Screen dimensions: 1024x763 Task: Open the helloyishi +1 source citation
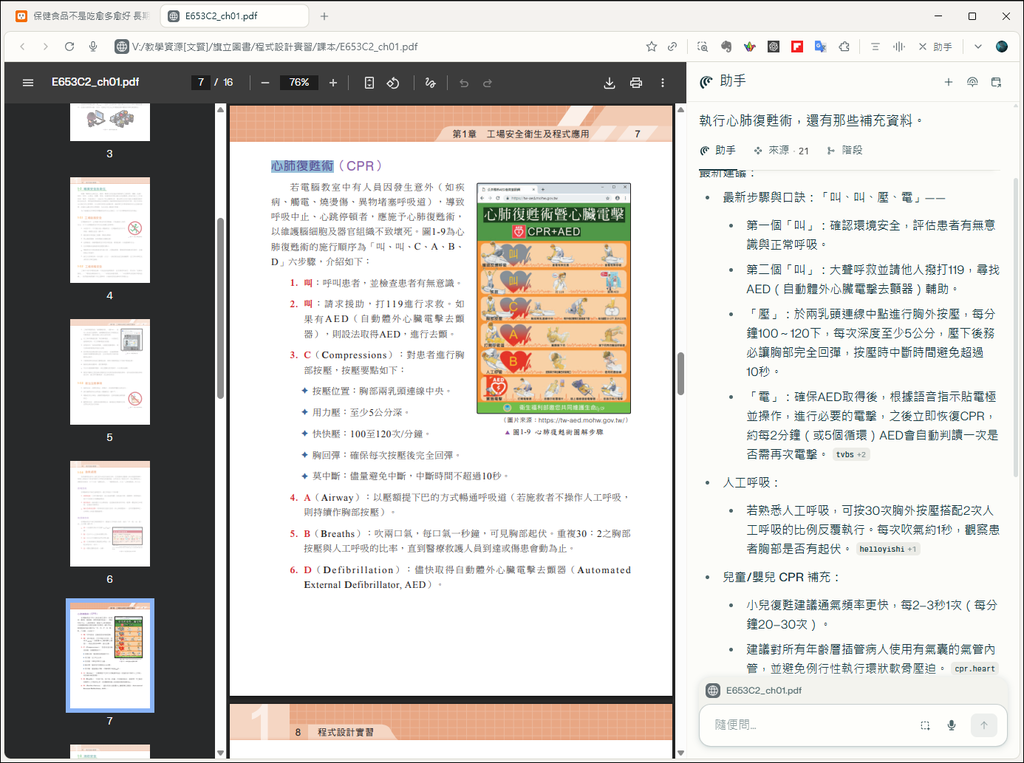pyautogui.click(x=888, y=549)
